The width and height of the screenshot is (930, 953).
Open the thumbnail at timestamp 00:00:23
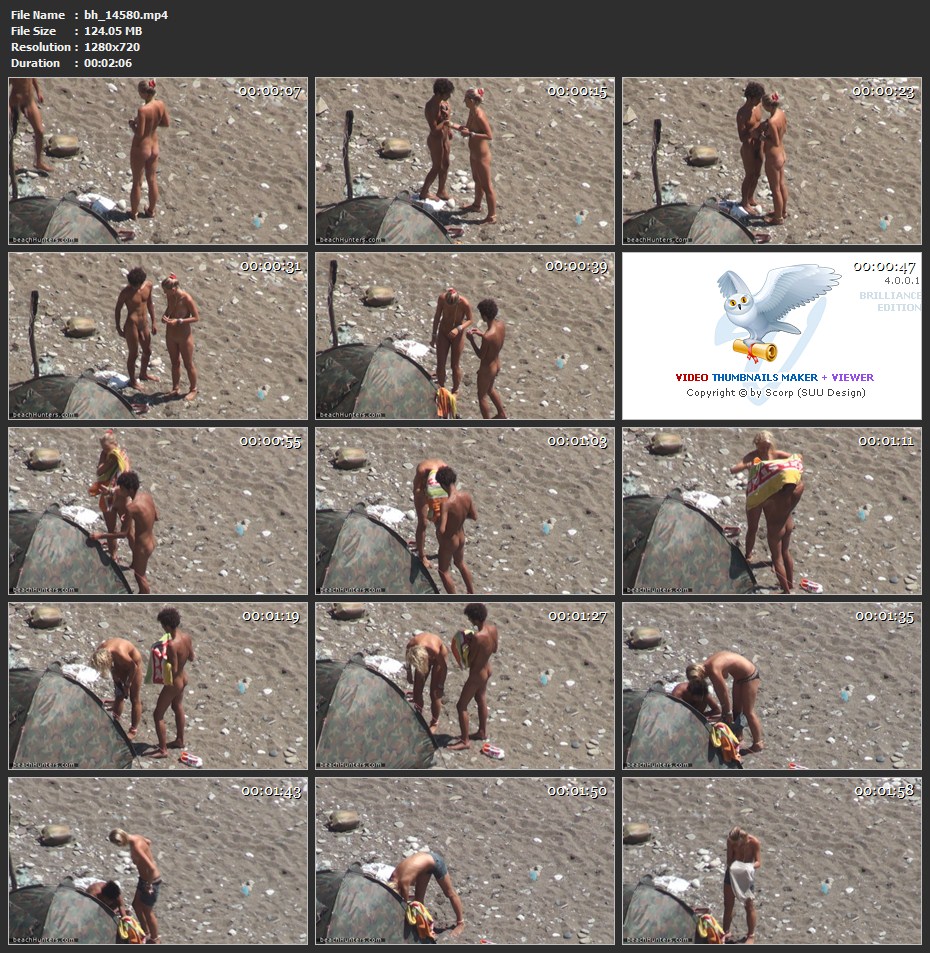click(x=771, y=161)
